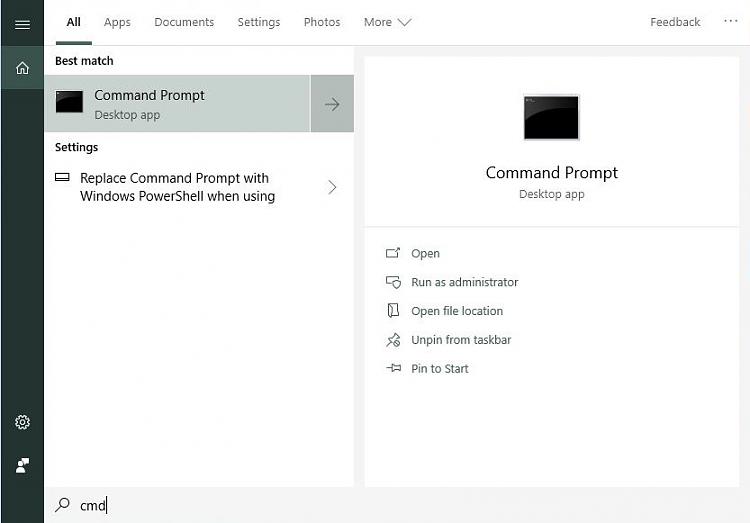Switch to the Documents tab
Image resolution: width=750 pixels, height=523 pixels.
point(184,22)
